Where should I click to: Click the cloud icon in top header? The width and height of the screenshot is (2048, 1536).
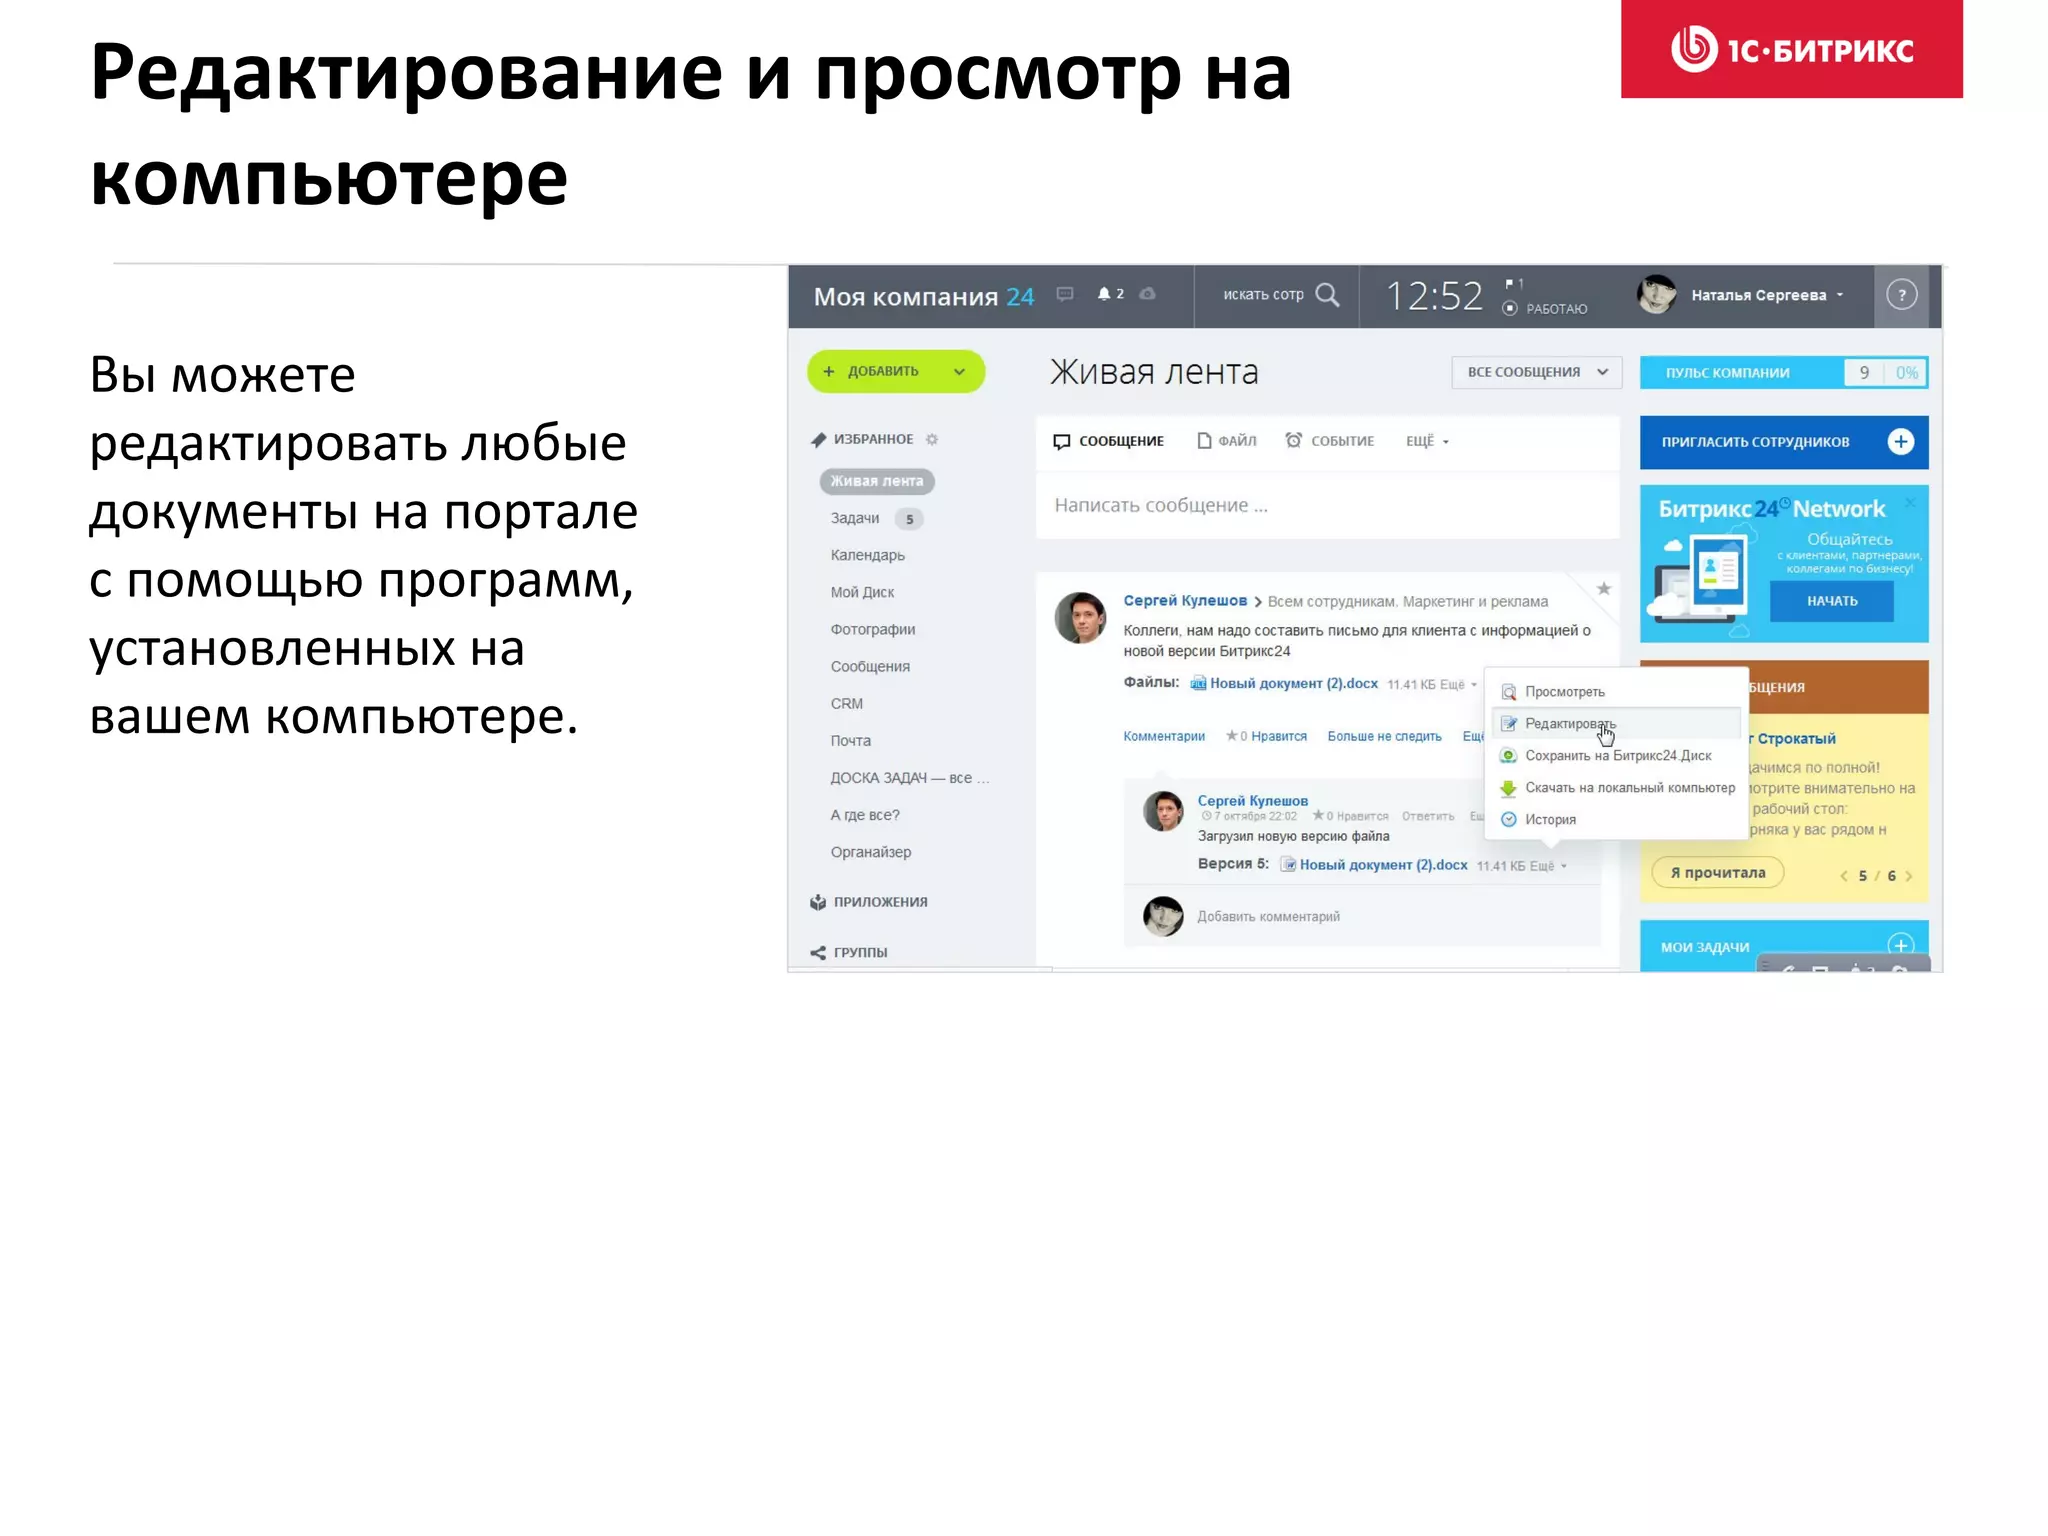1148,294
